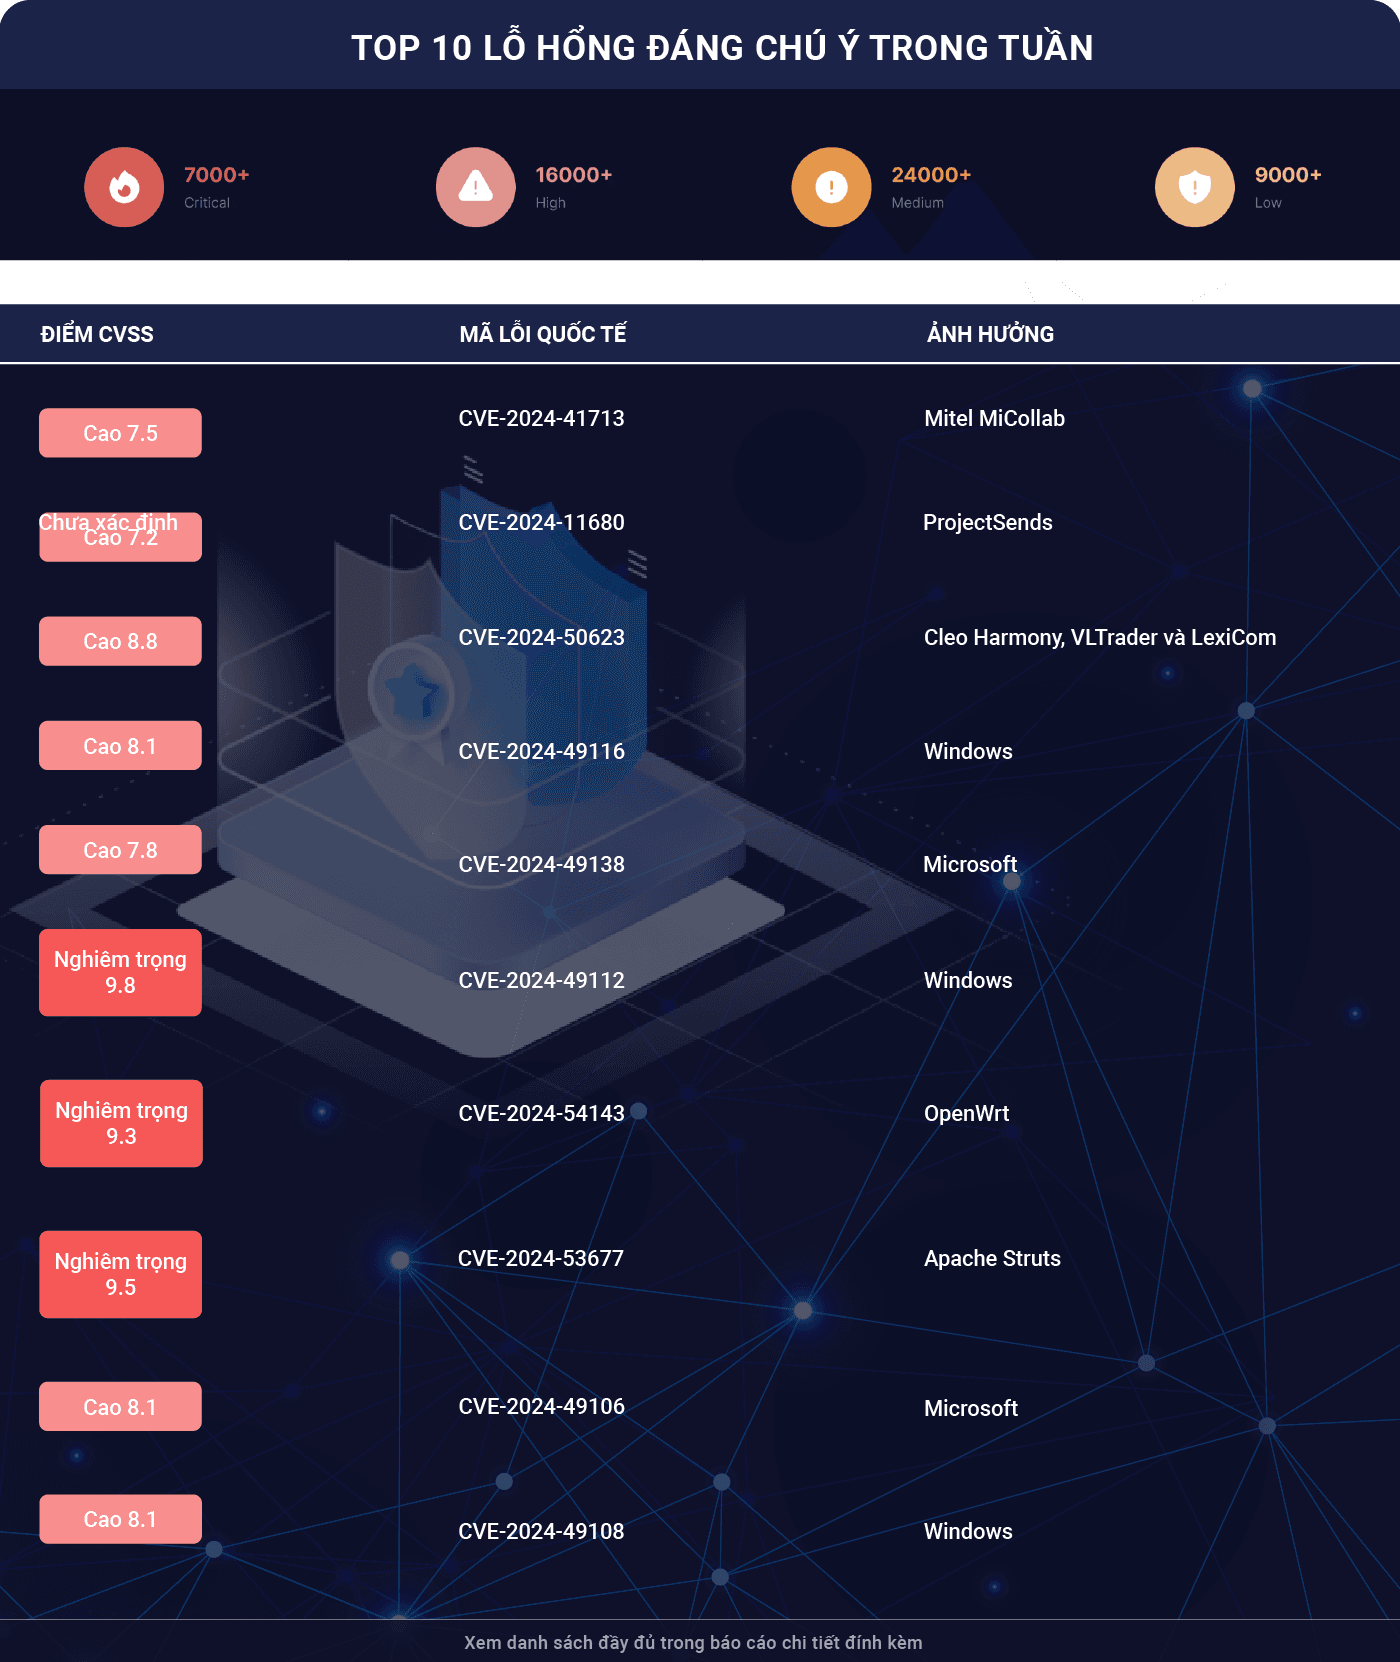The image size is (1400, 1662).
Task: Select CVE-2024-54143 code
Action: 541,1113
